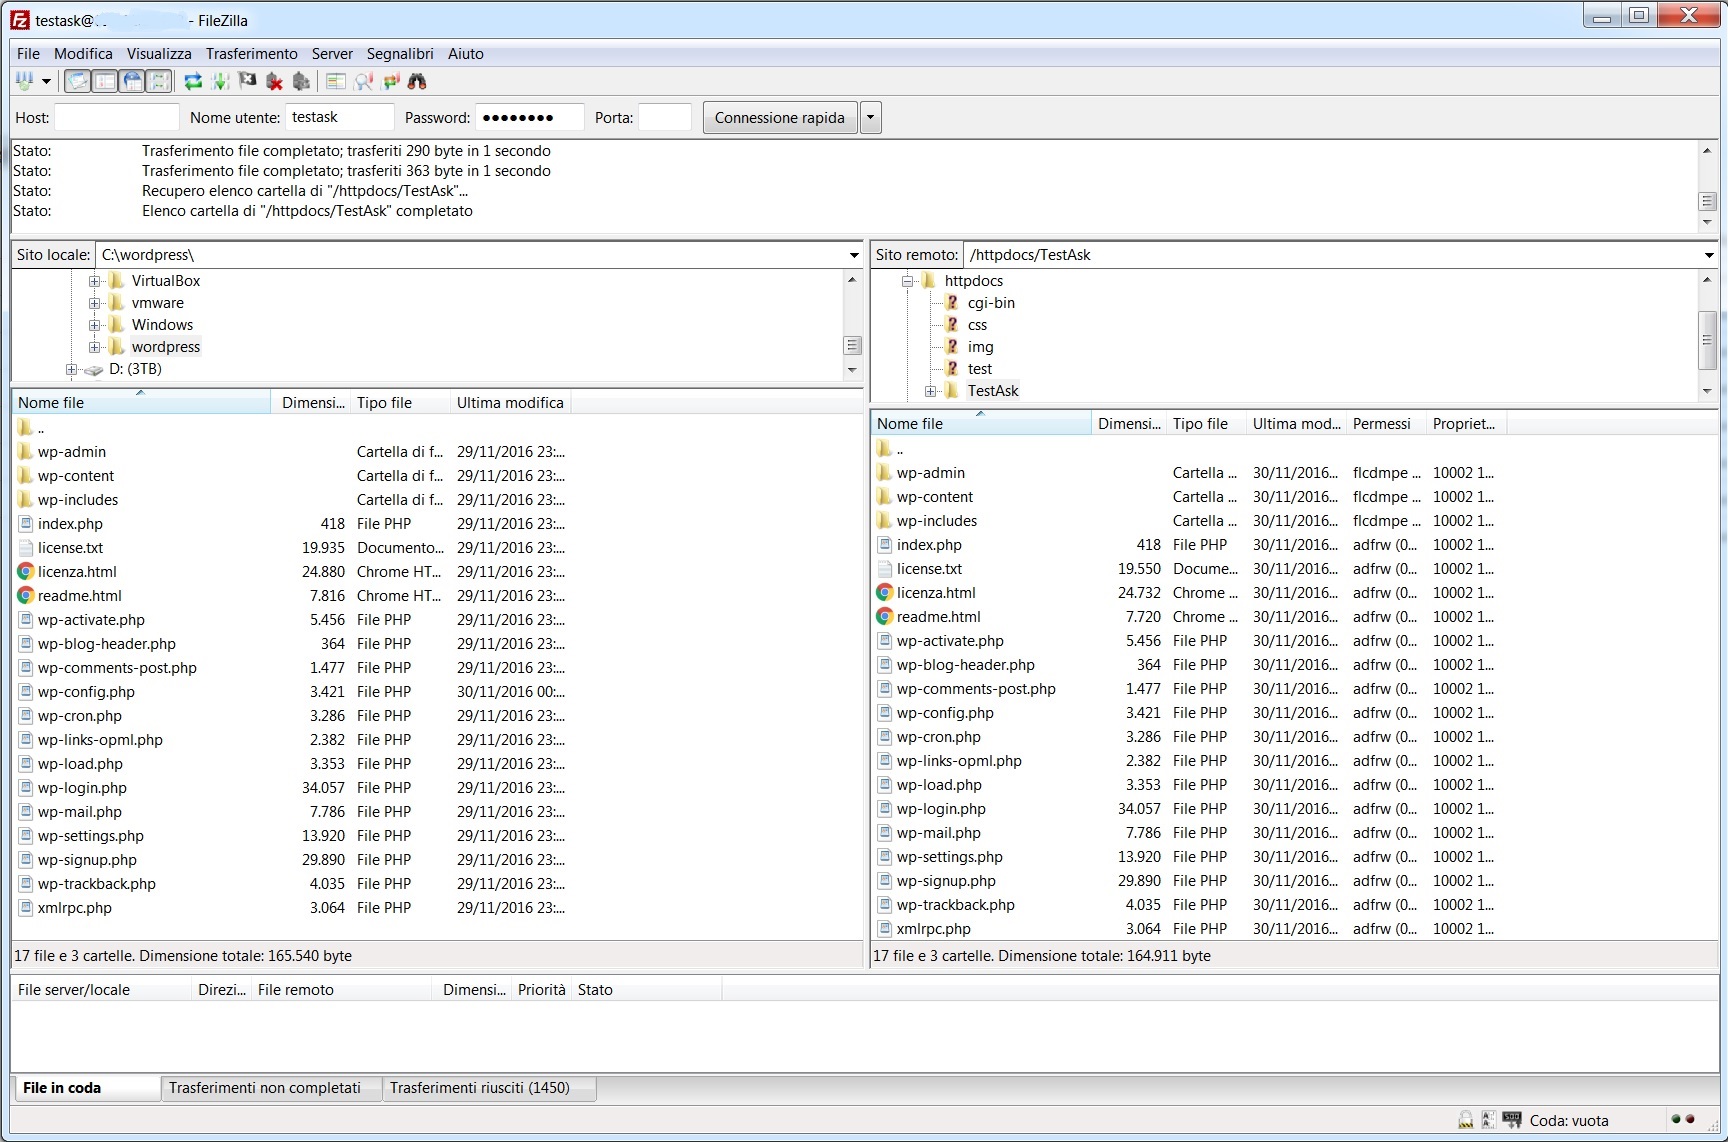The image size is (1728, 1142).
Task: Focus the Password field
Action: click(529, 117)
